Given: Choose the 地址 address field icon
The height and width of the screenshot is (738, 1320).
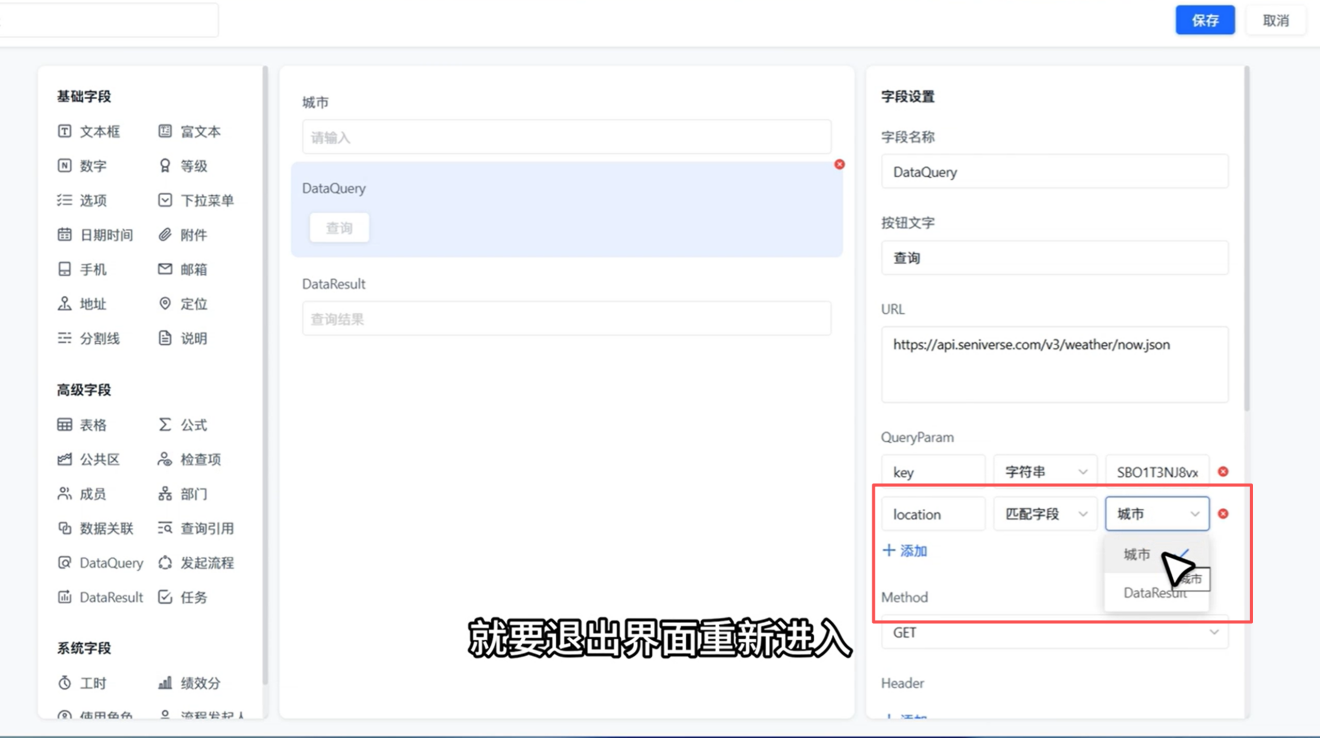Looking at the screenshot, I should [64, 304].
